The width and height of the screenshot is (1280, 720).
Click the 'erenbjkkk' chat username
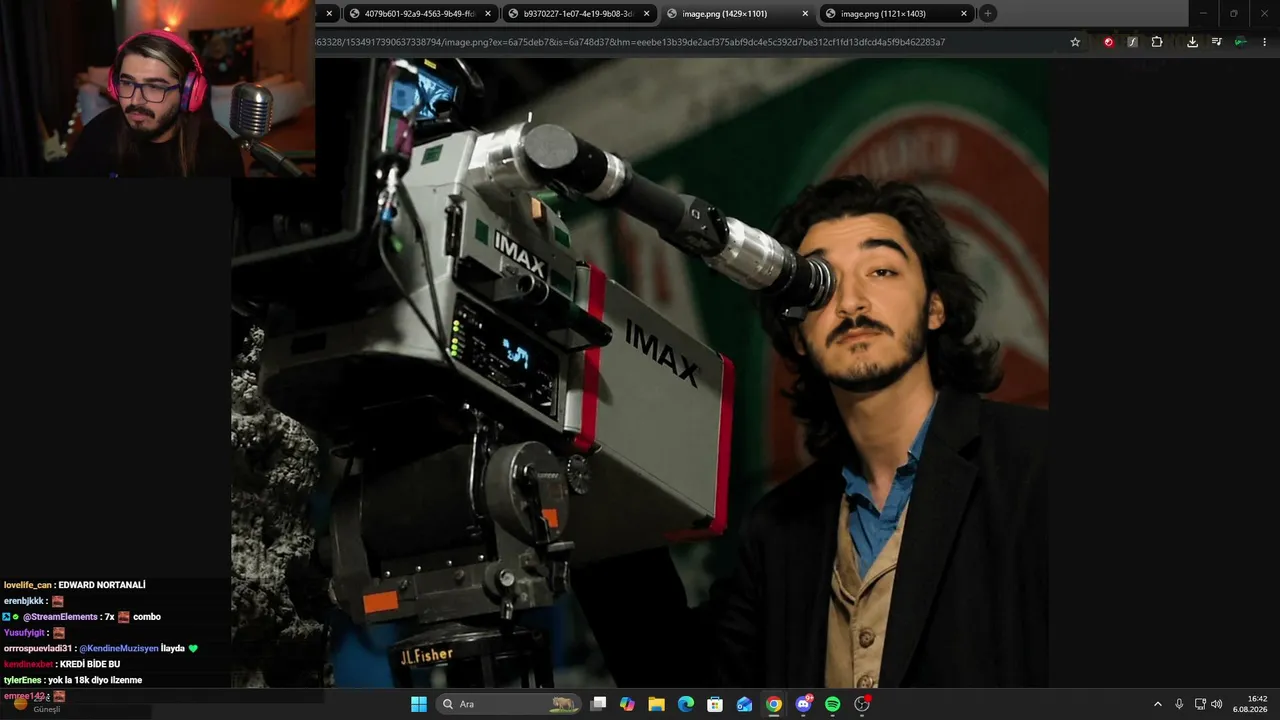[x=24, y=601]
